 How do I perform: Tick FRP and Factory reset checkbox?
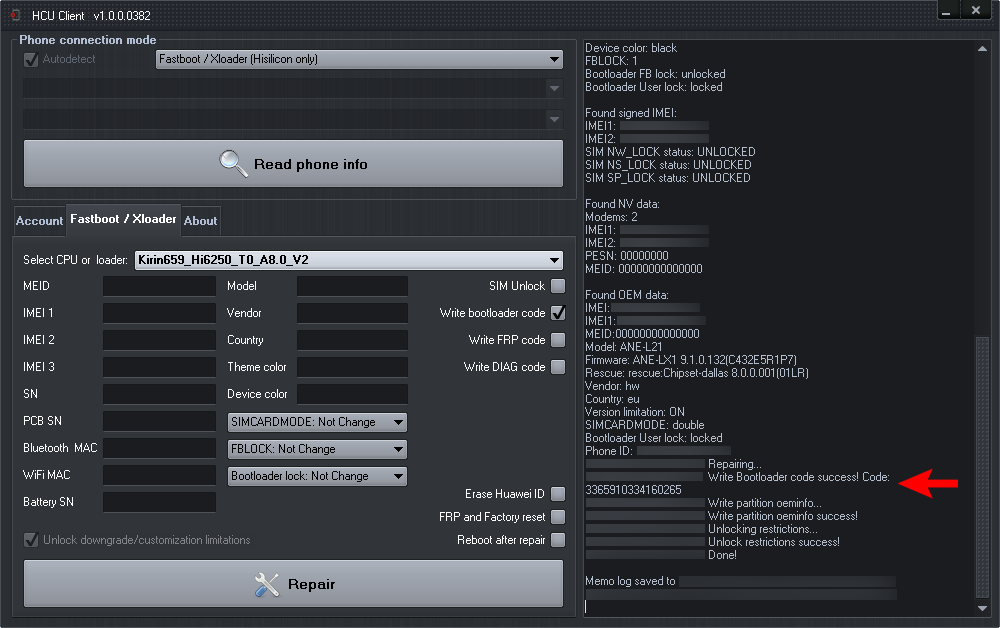click(558, 516)
